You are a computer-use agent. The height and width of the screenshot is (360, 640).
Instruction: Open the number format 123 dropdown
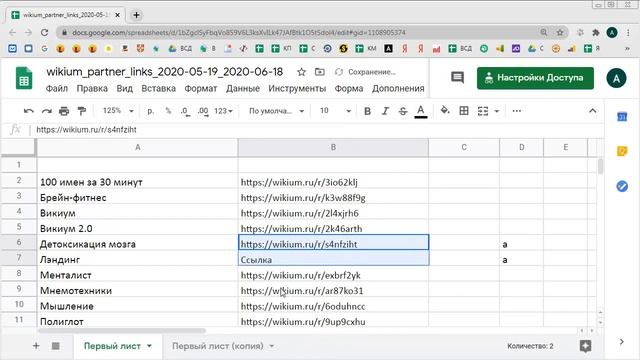[x=223, y=111]
